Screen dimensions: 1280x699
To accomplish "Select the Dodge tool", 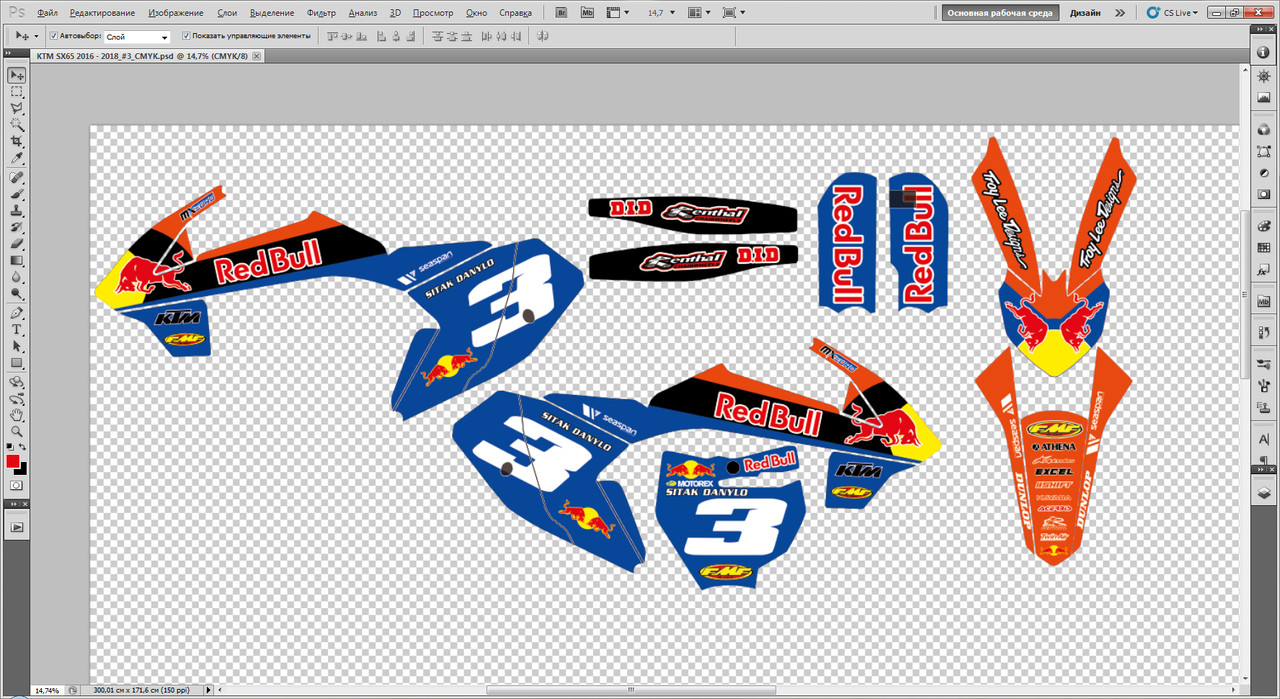I will 17,295.
